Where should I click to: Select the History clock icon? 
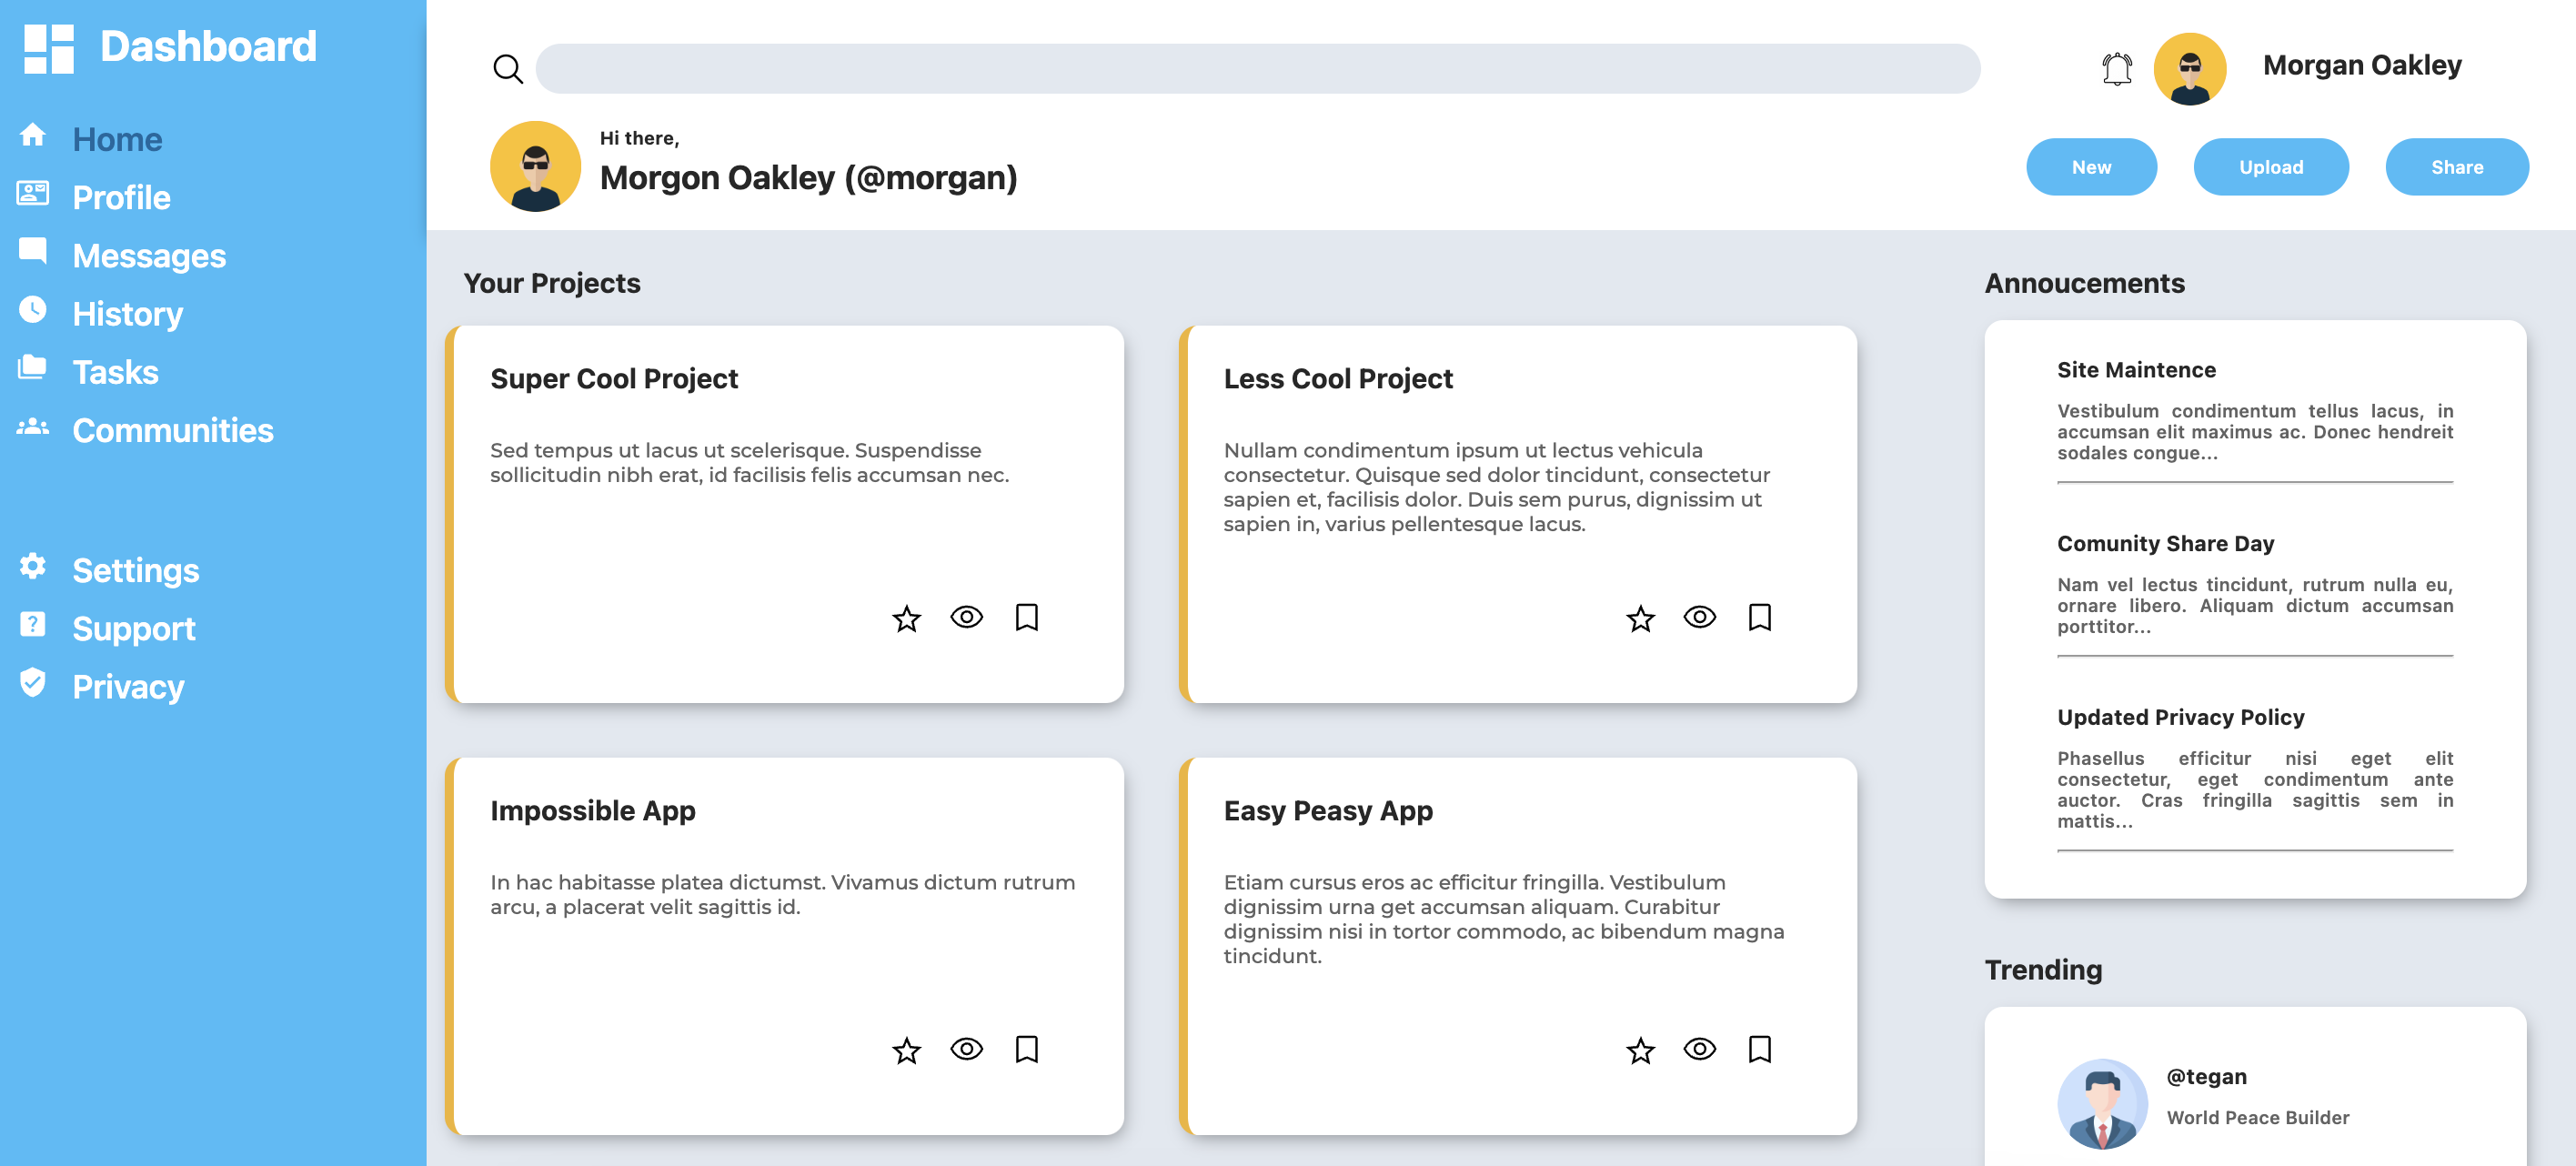click(32, 309)
